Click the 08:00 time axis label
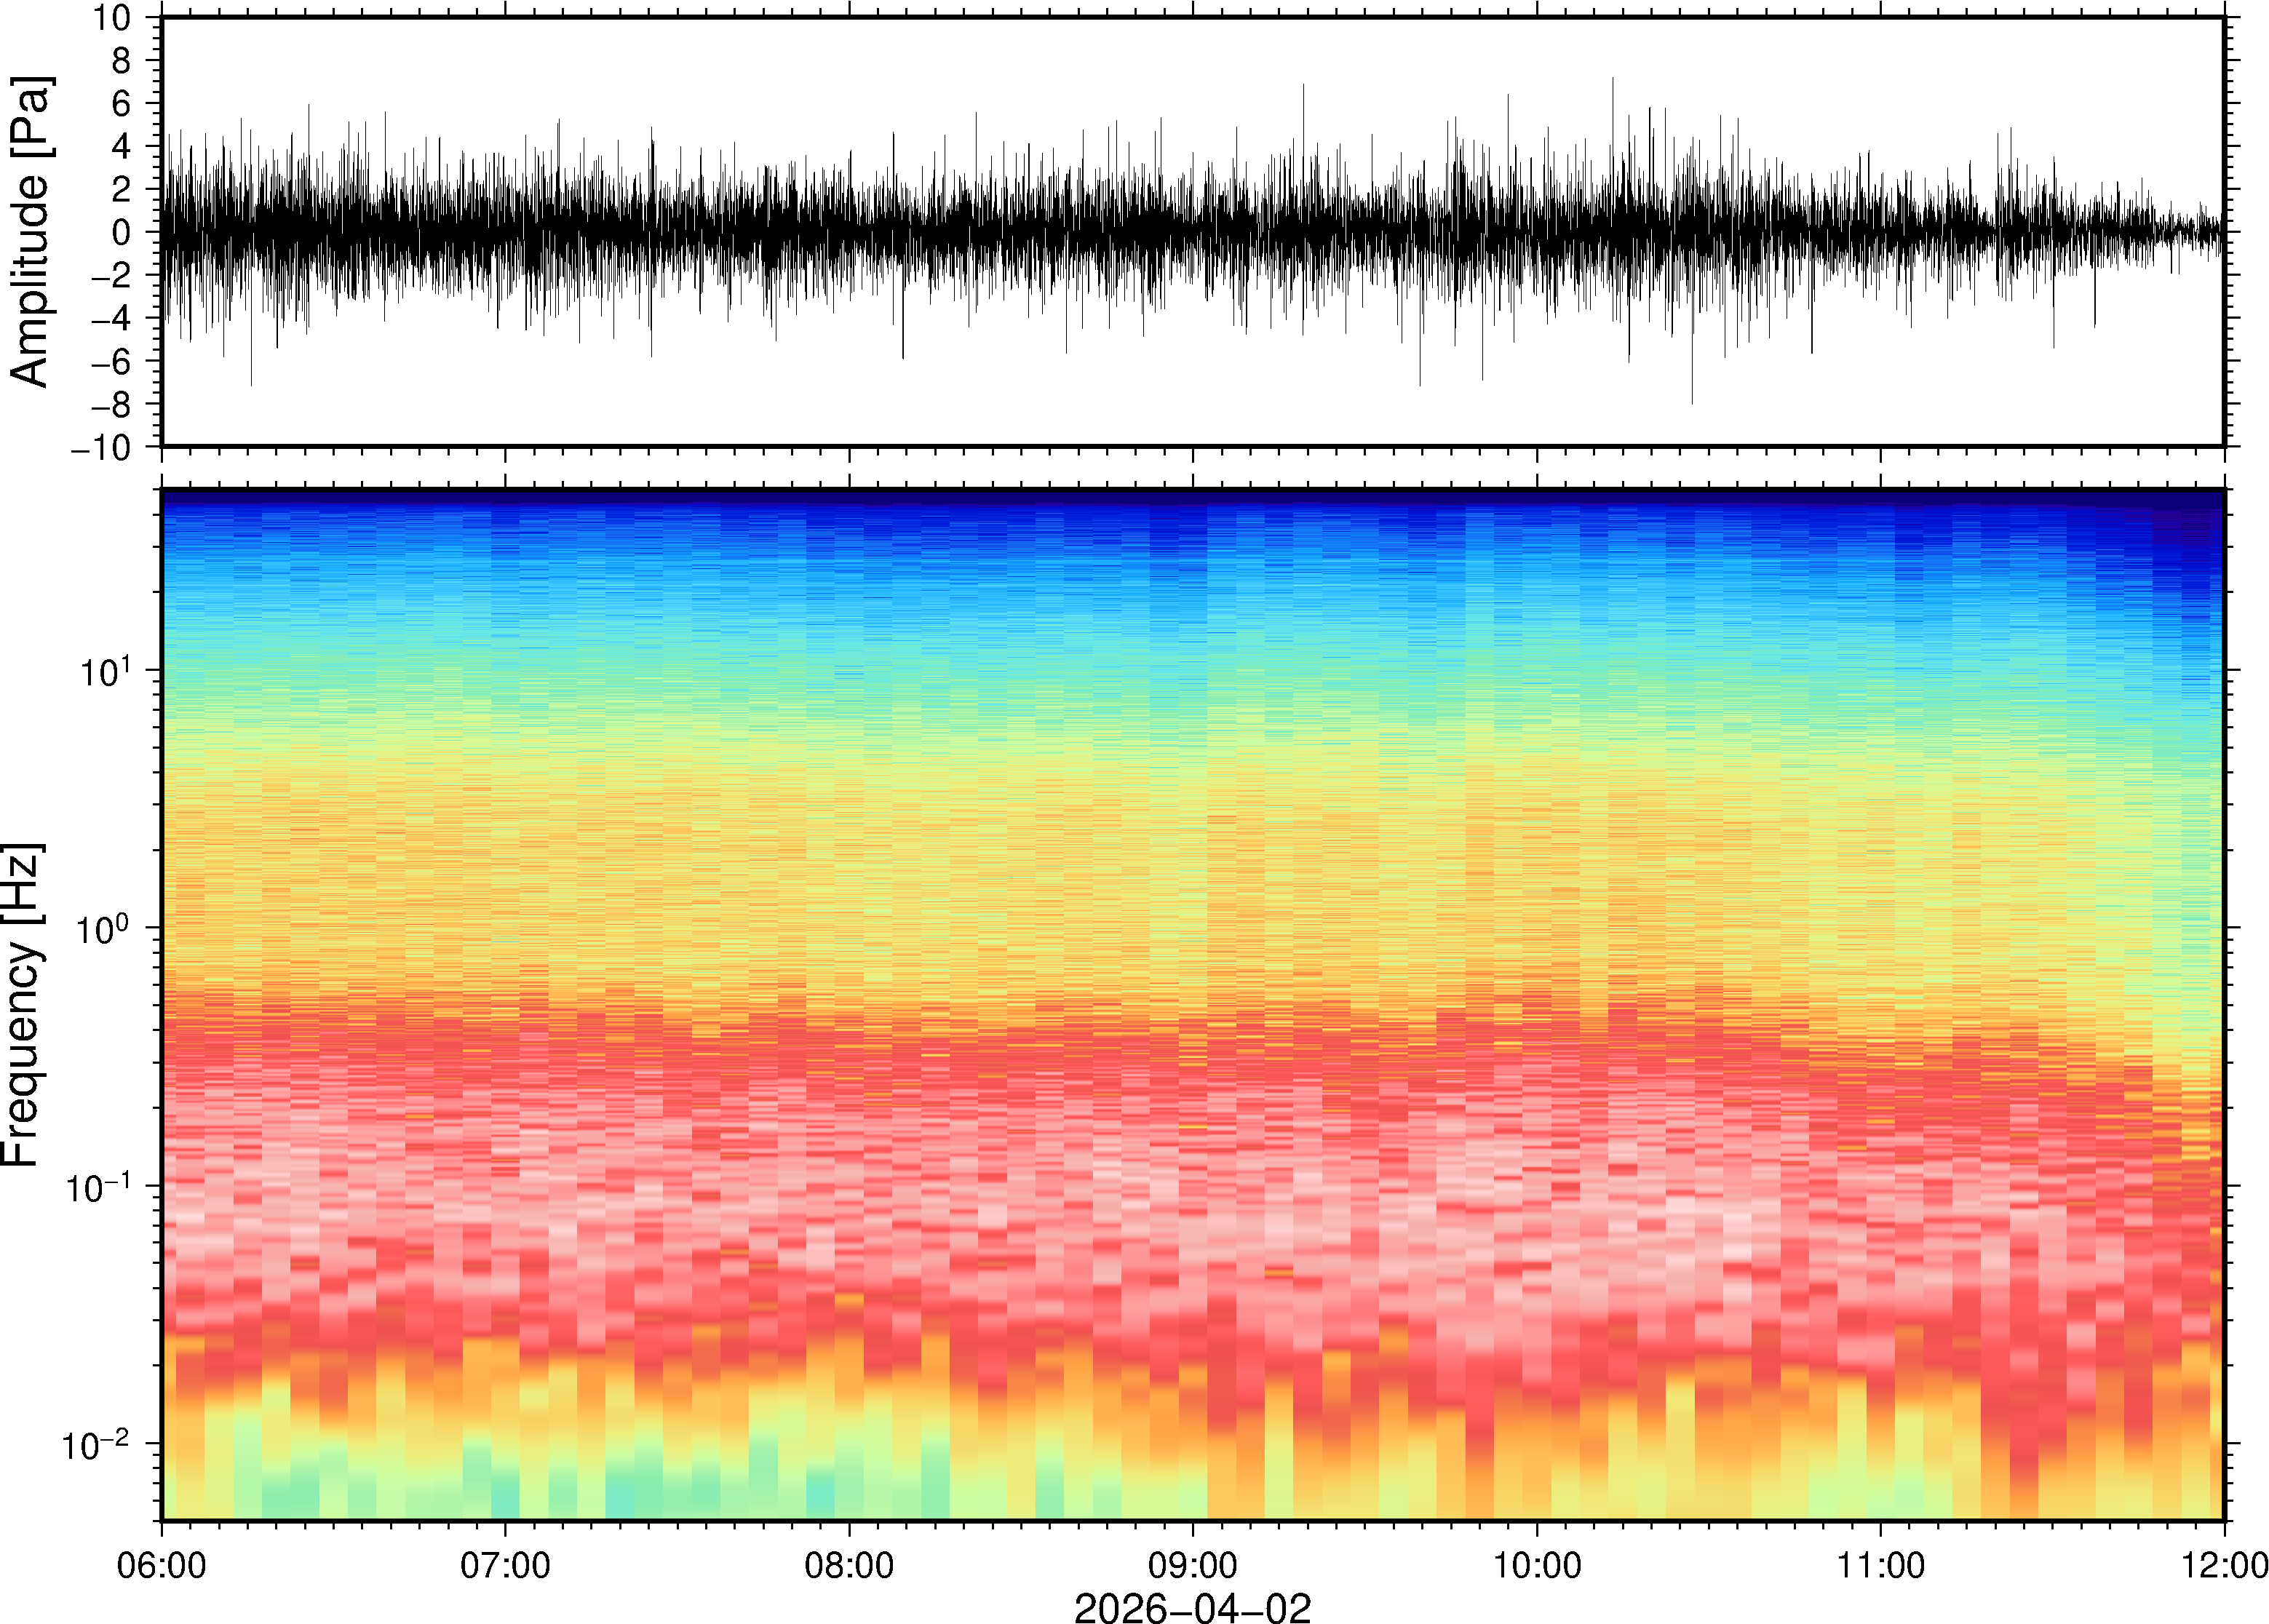The image size is (2269, 1624). click(x=849, y=1565)
